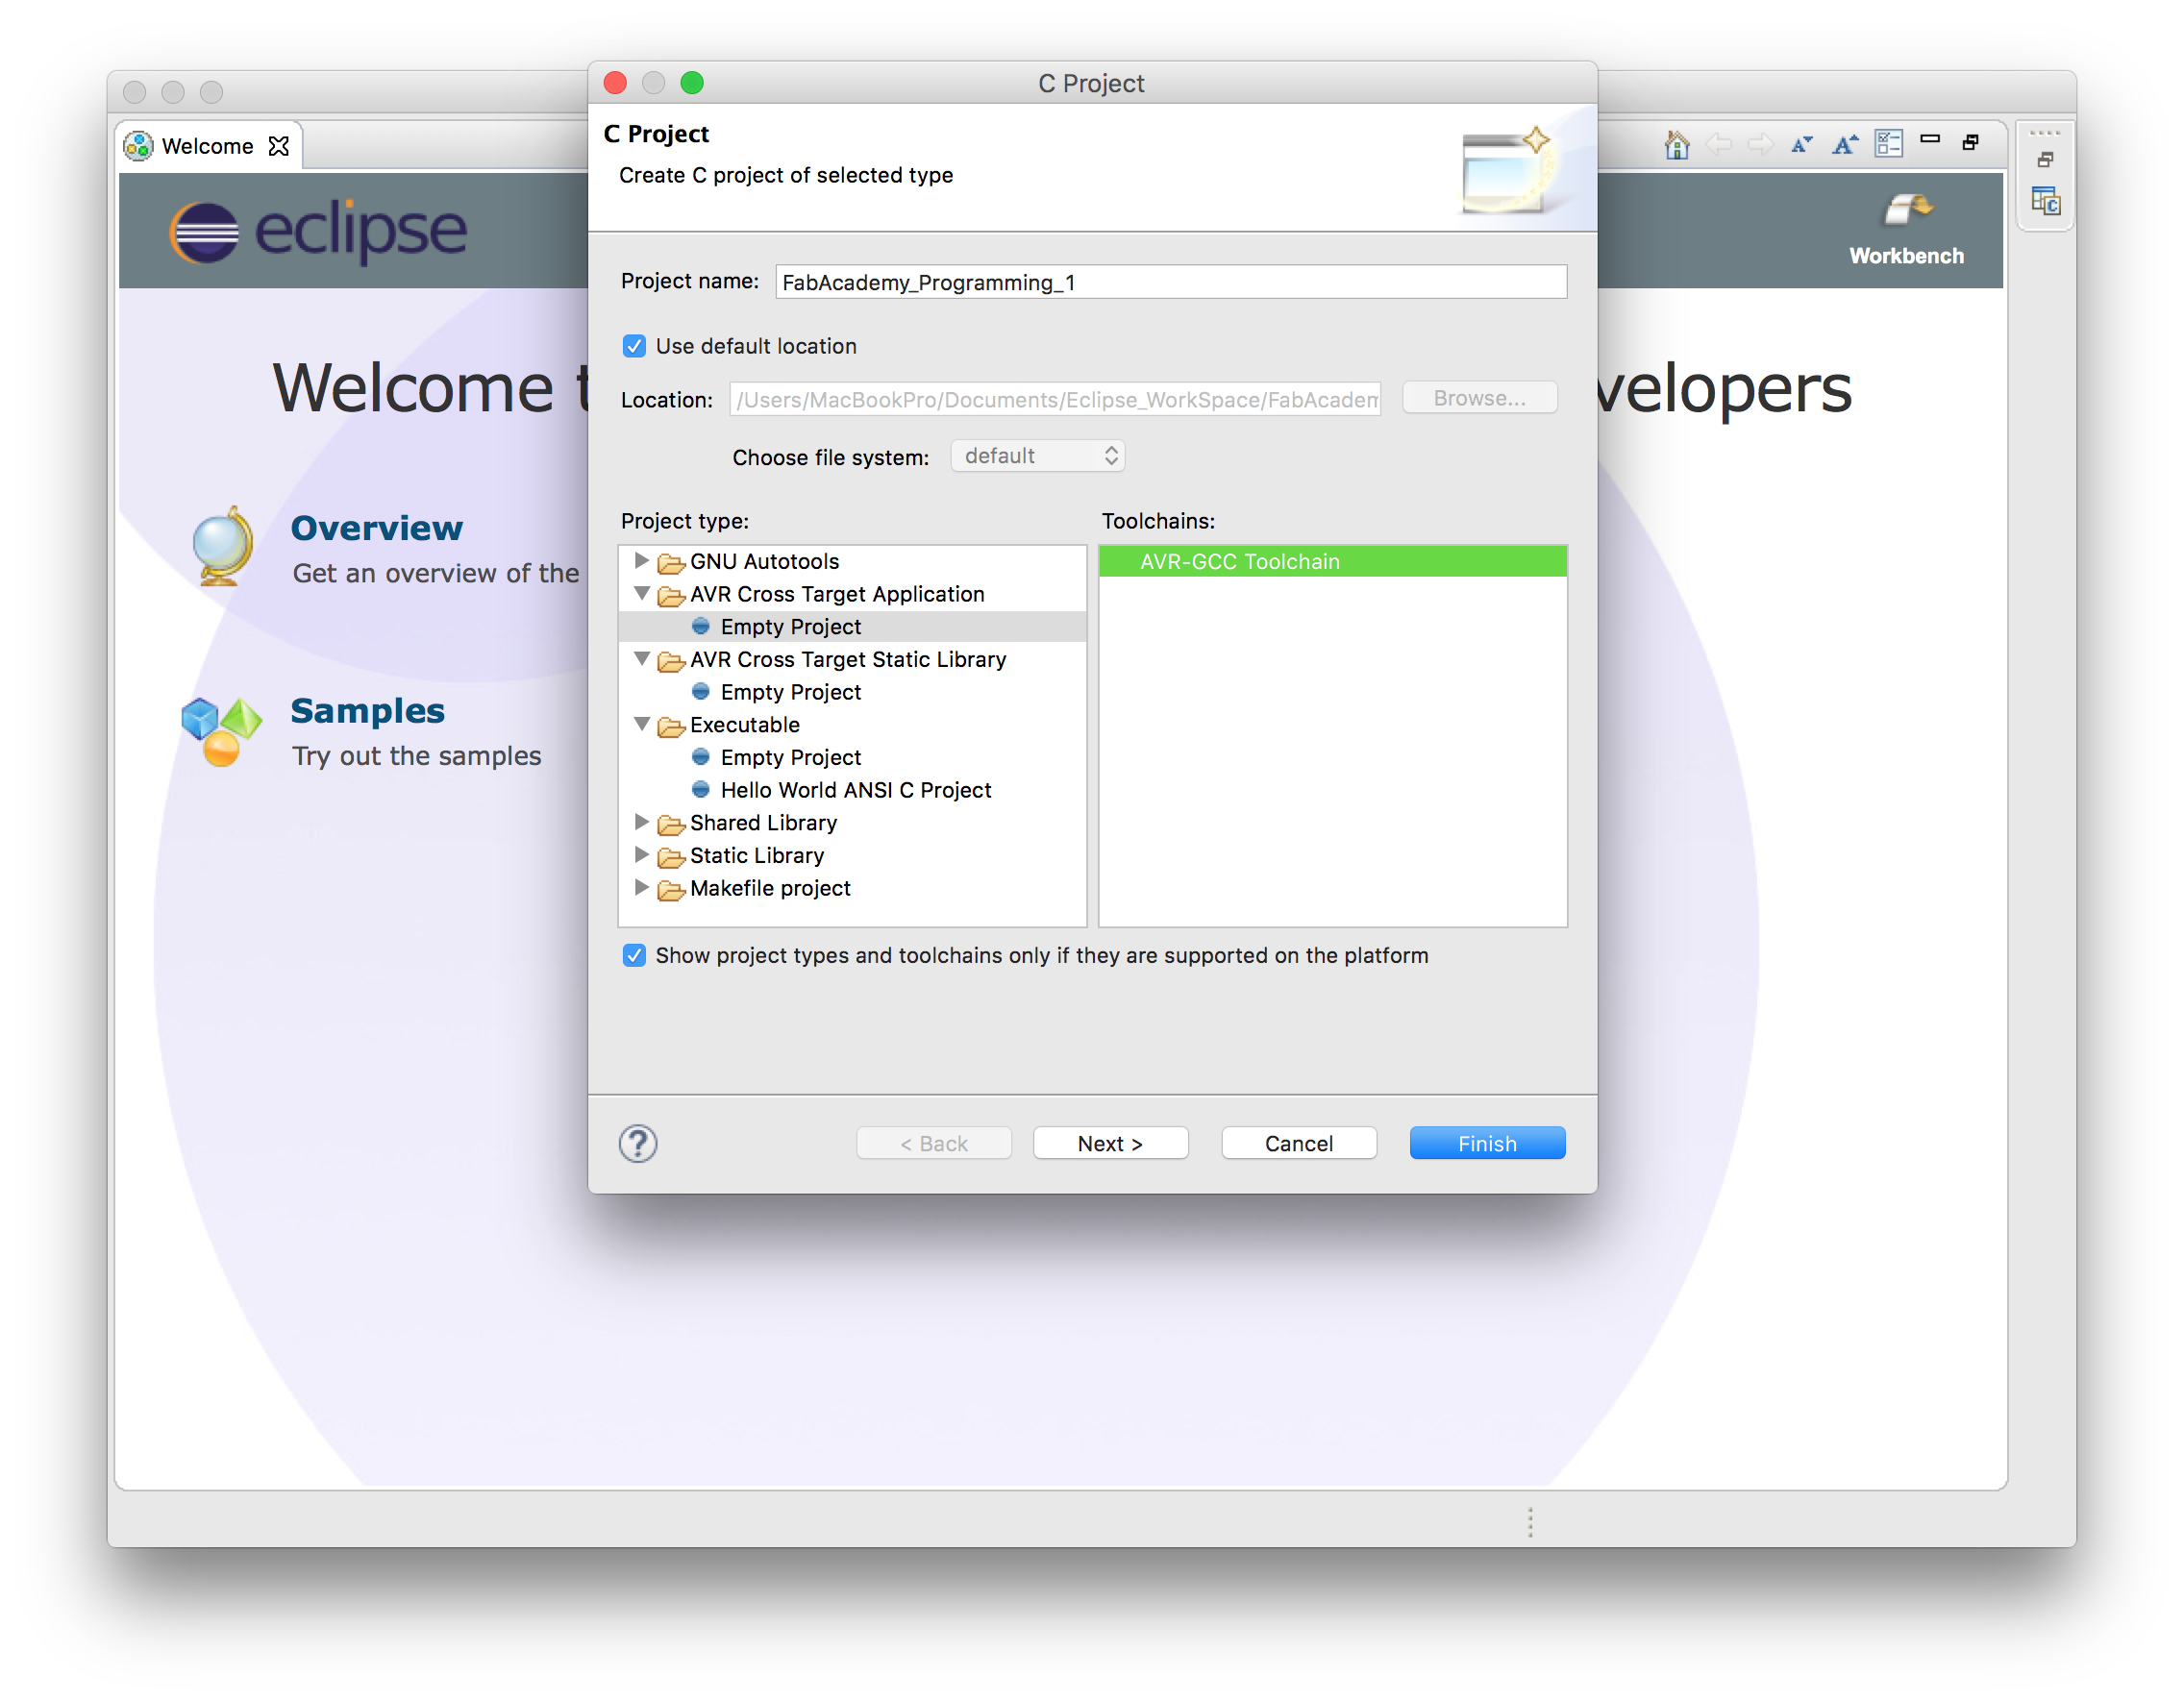Screen dimensions: 2184x1701
Task: Click the Executable folder icon
Action: point(670,726)
